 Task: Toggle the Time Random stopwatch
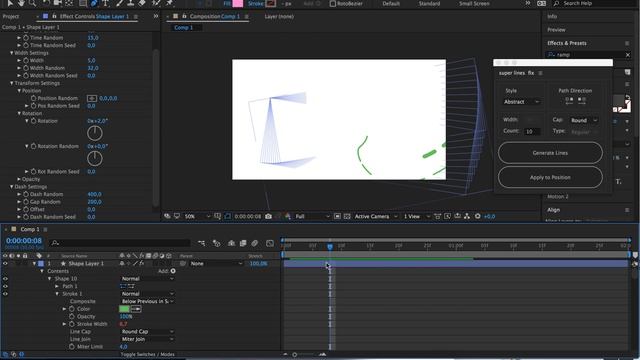(x=26, y=38)
